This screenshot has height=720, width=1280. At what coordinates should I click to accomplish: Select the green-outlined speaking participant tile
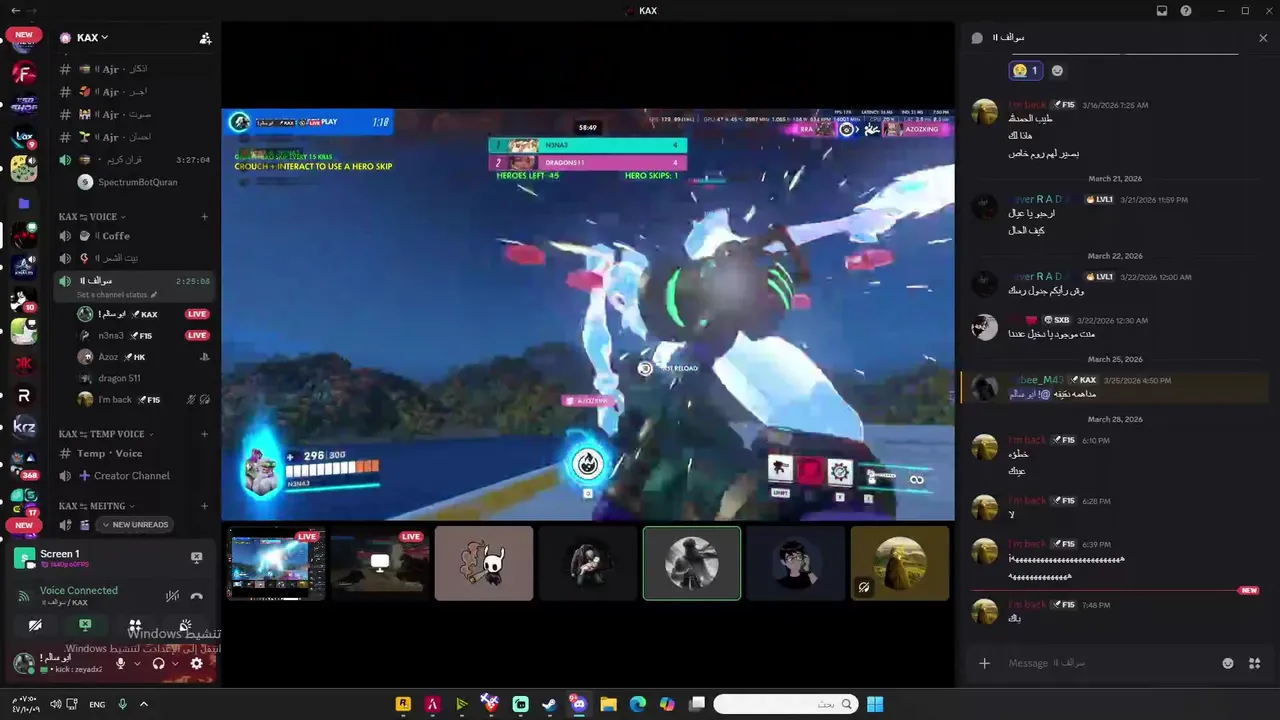(692, 563)
